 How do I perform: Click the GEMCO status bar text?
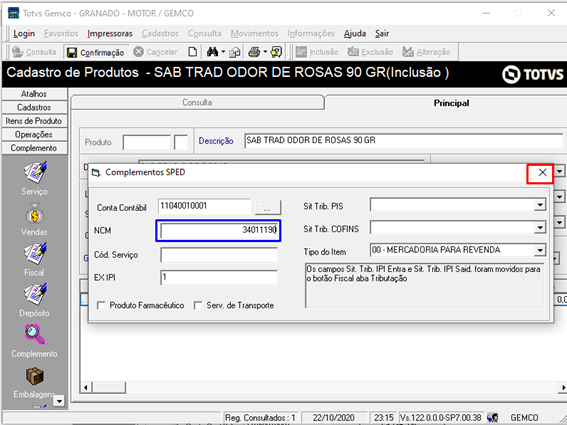[x=524, y=418]
